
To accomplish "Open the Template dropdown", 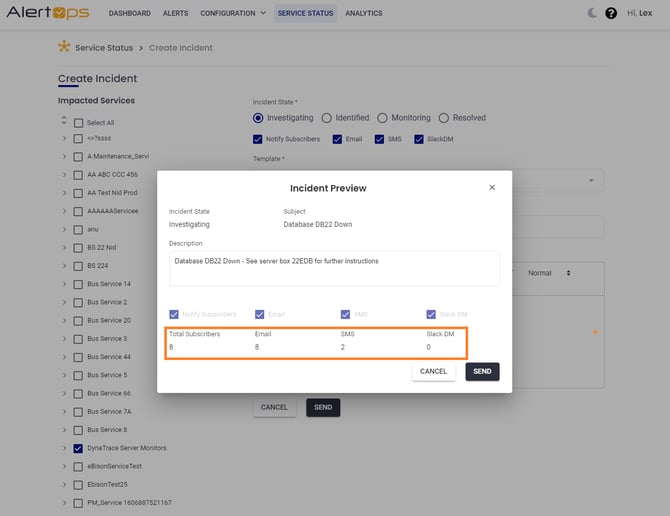I will [x=596, y=181].
